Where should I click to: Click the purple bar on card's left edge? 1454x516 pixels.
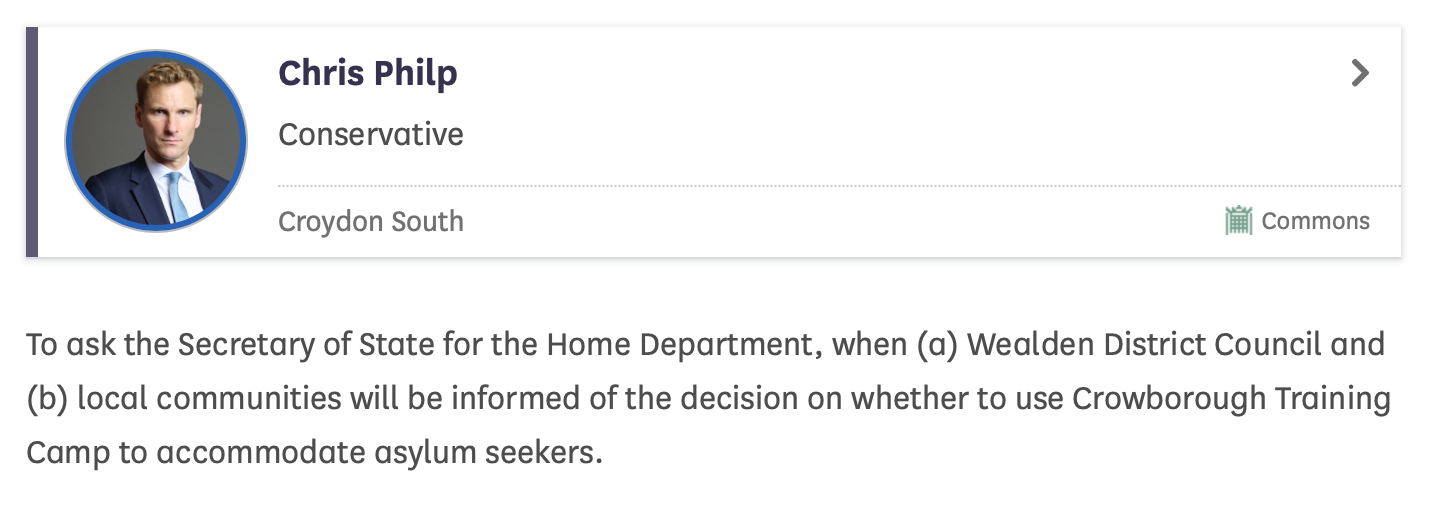tap(32, 142)
